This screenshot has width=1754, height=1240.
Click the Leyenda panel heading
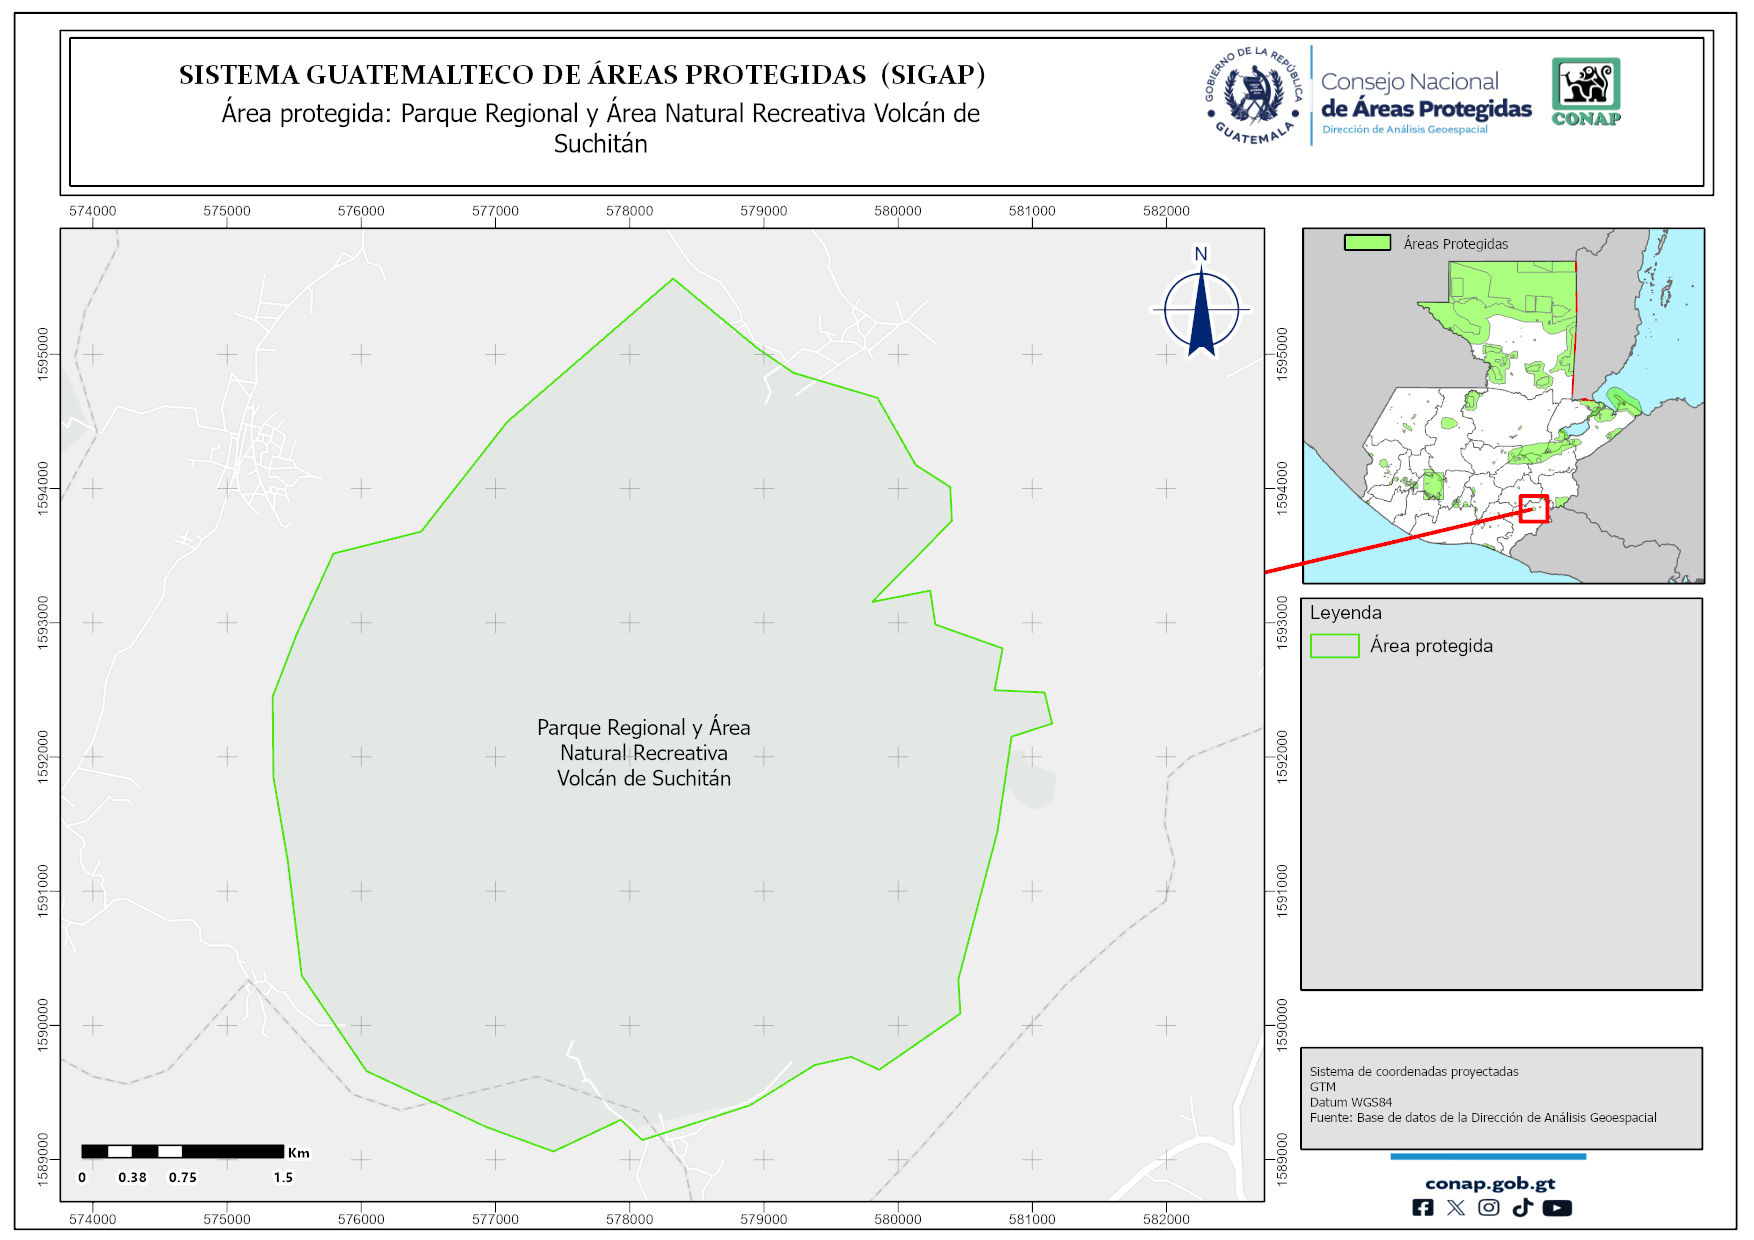tap(1345, 613)
